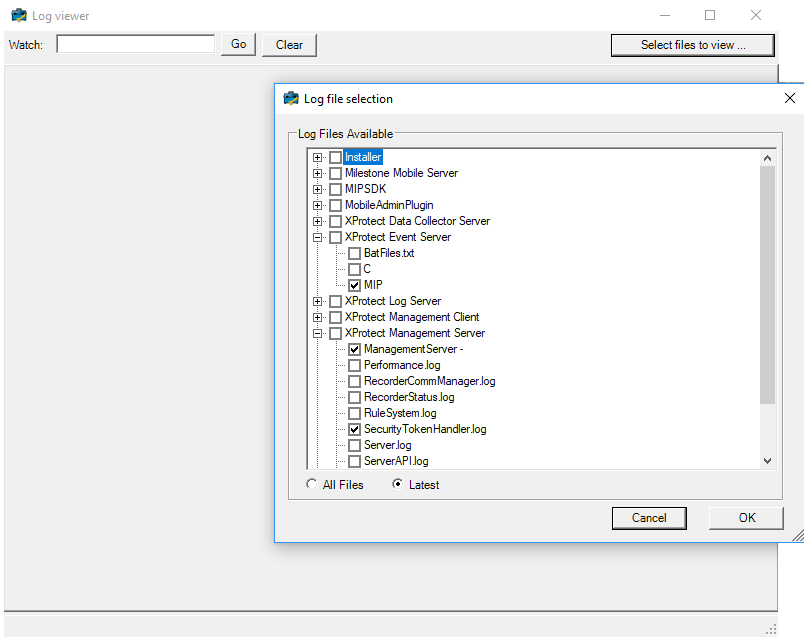
Task: Expand the MobileAdminPlugin tree node
Action: [x=317, y=205]
